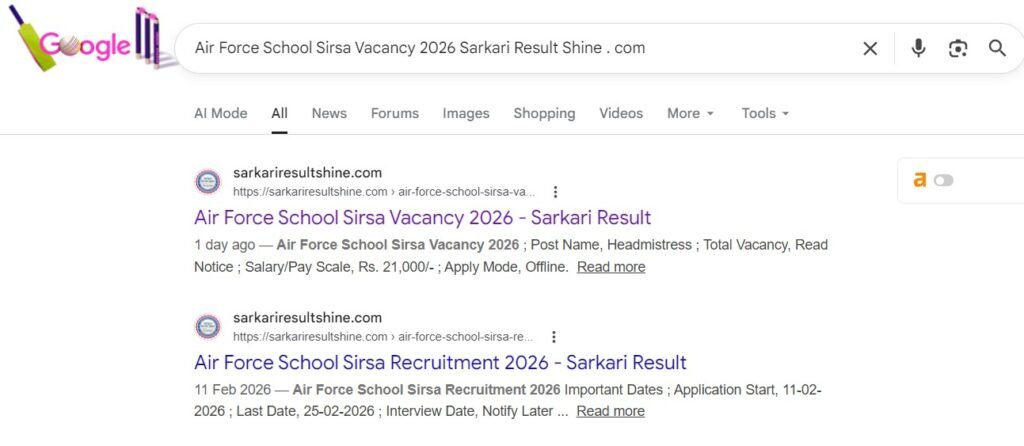
Task: Start voice search with microphone icon
Action: click(918, 48)
